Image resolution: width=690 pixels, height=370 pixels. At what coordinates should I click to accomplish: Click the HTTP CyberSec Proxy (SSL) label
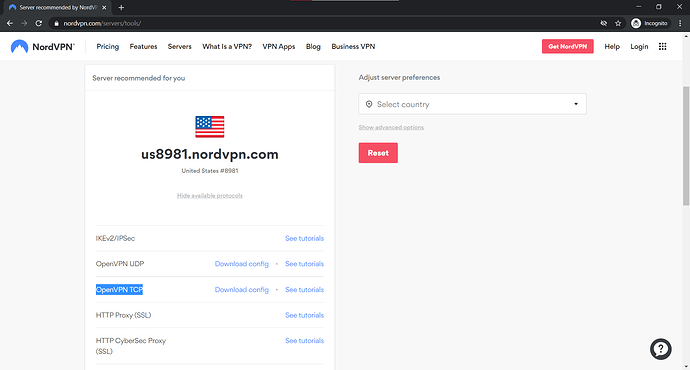click(x=131, y=346)
